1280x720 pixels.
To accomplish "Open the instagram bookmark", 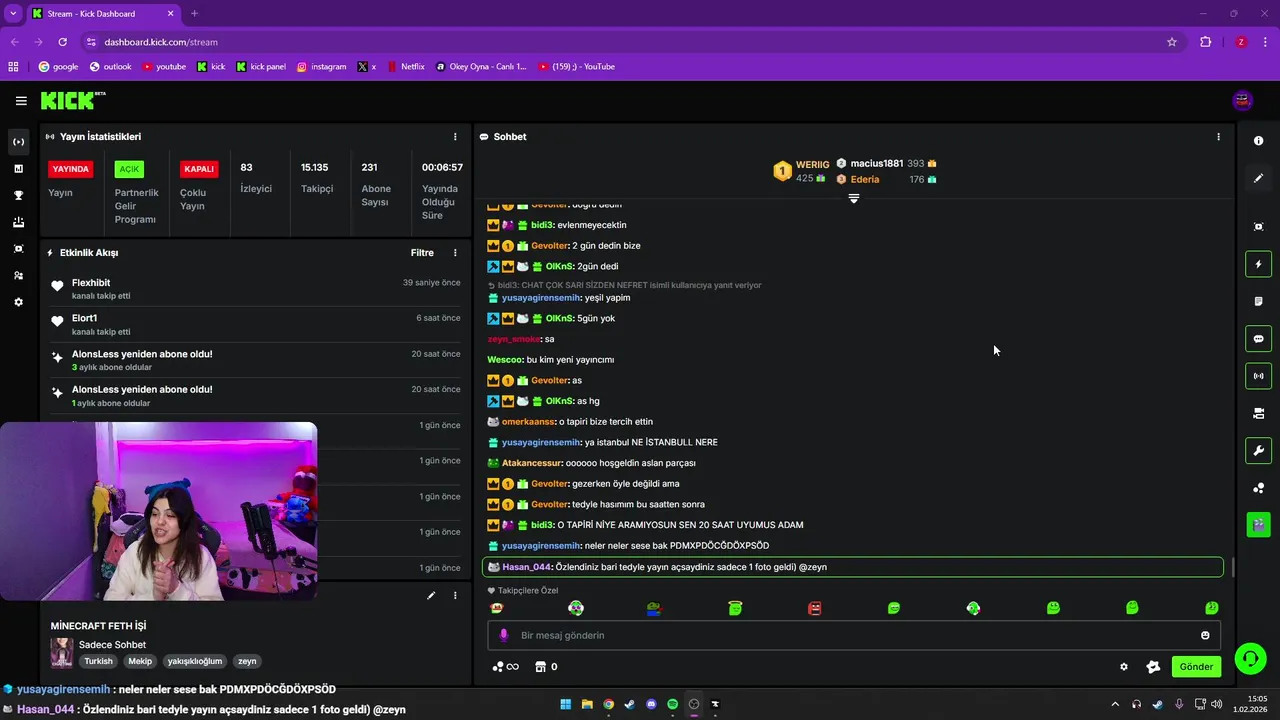I will (x=321, y=67).
